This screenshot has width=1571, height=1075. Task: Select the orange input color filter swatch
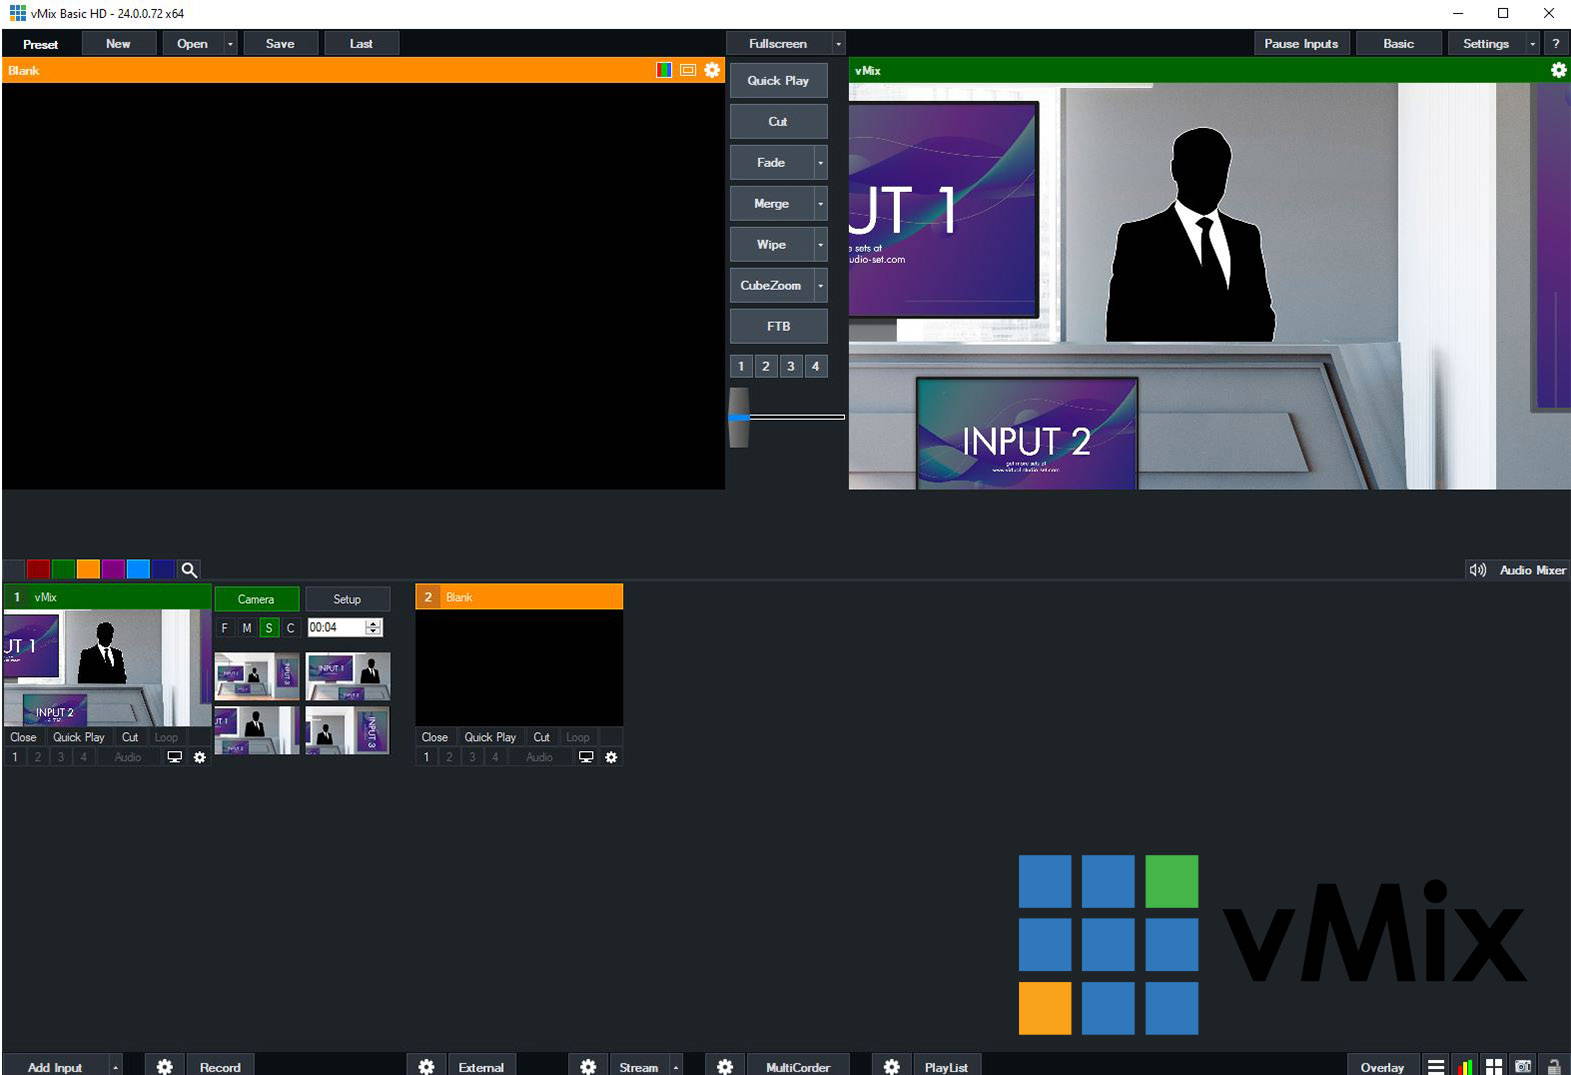tap(88, 569)
